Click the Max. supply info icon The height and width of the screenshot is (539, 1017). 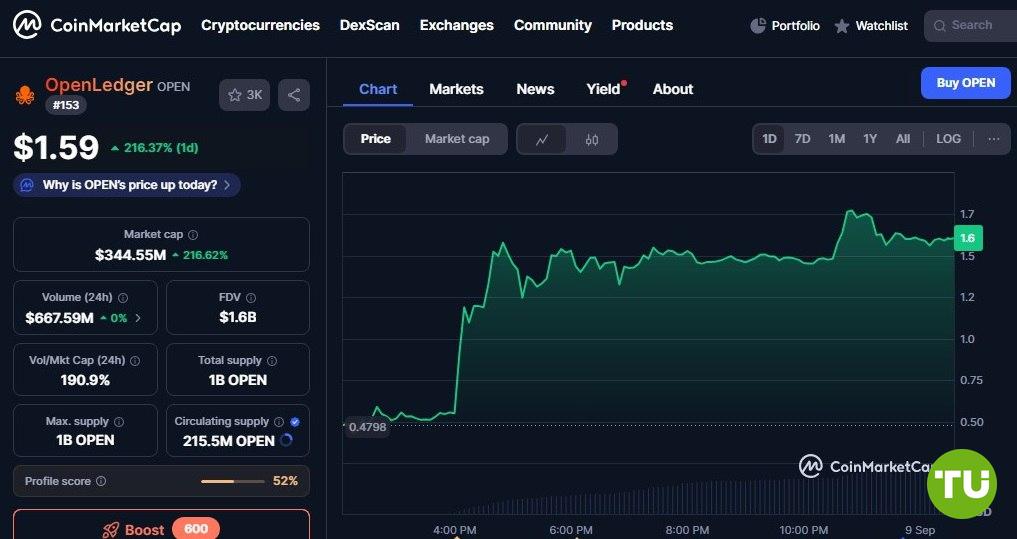pyautogui.click(x=119, y=422)
